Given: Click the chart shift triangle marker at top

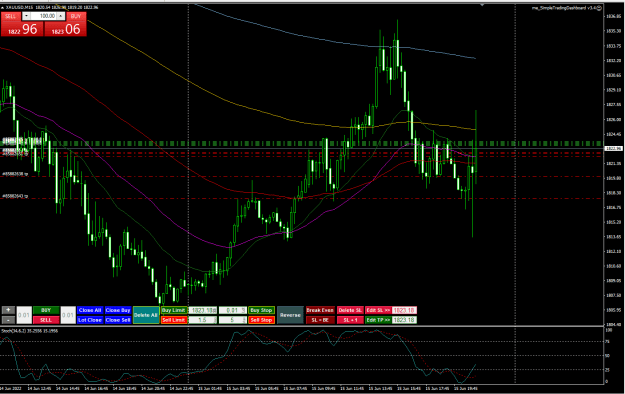Looking at the screenshot, I should tap(482, 5).
